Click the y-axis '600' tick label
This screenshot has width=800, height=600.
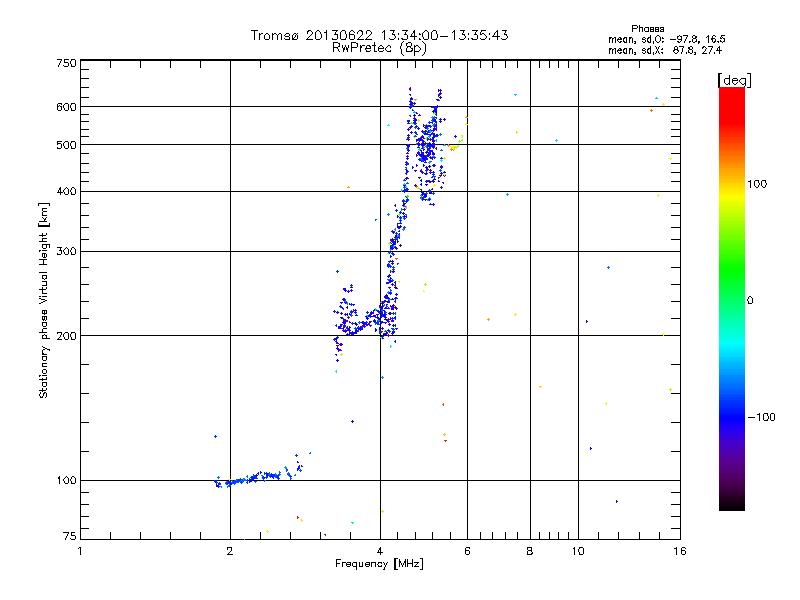[x=67, y=107]
